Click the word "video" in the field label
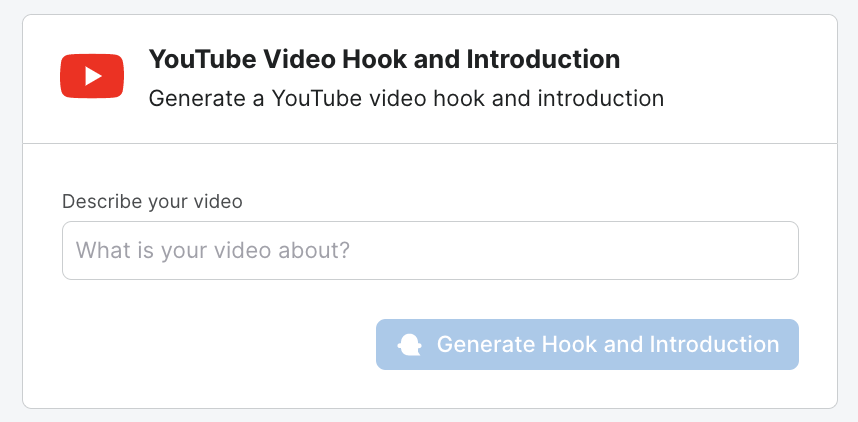The width and height of the screenshot is (858, 422). (x=219, y=201)
